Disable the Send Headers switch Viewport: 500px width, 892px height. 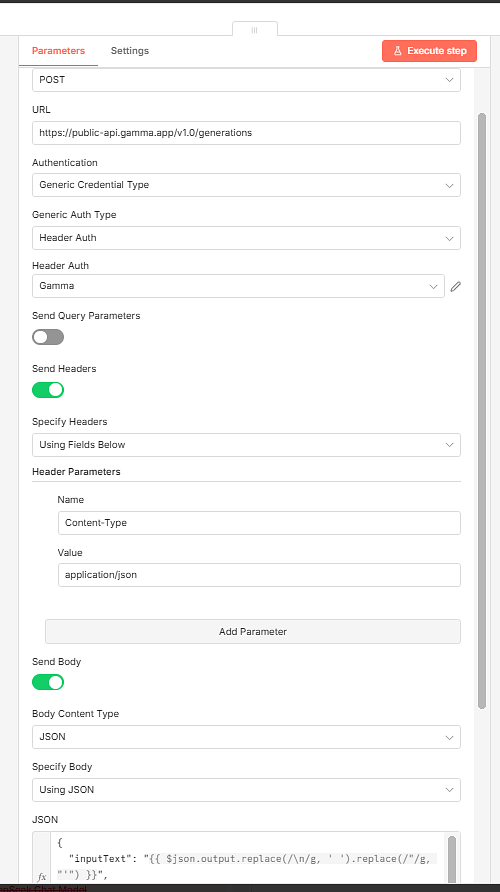(48, 390)
